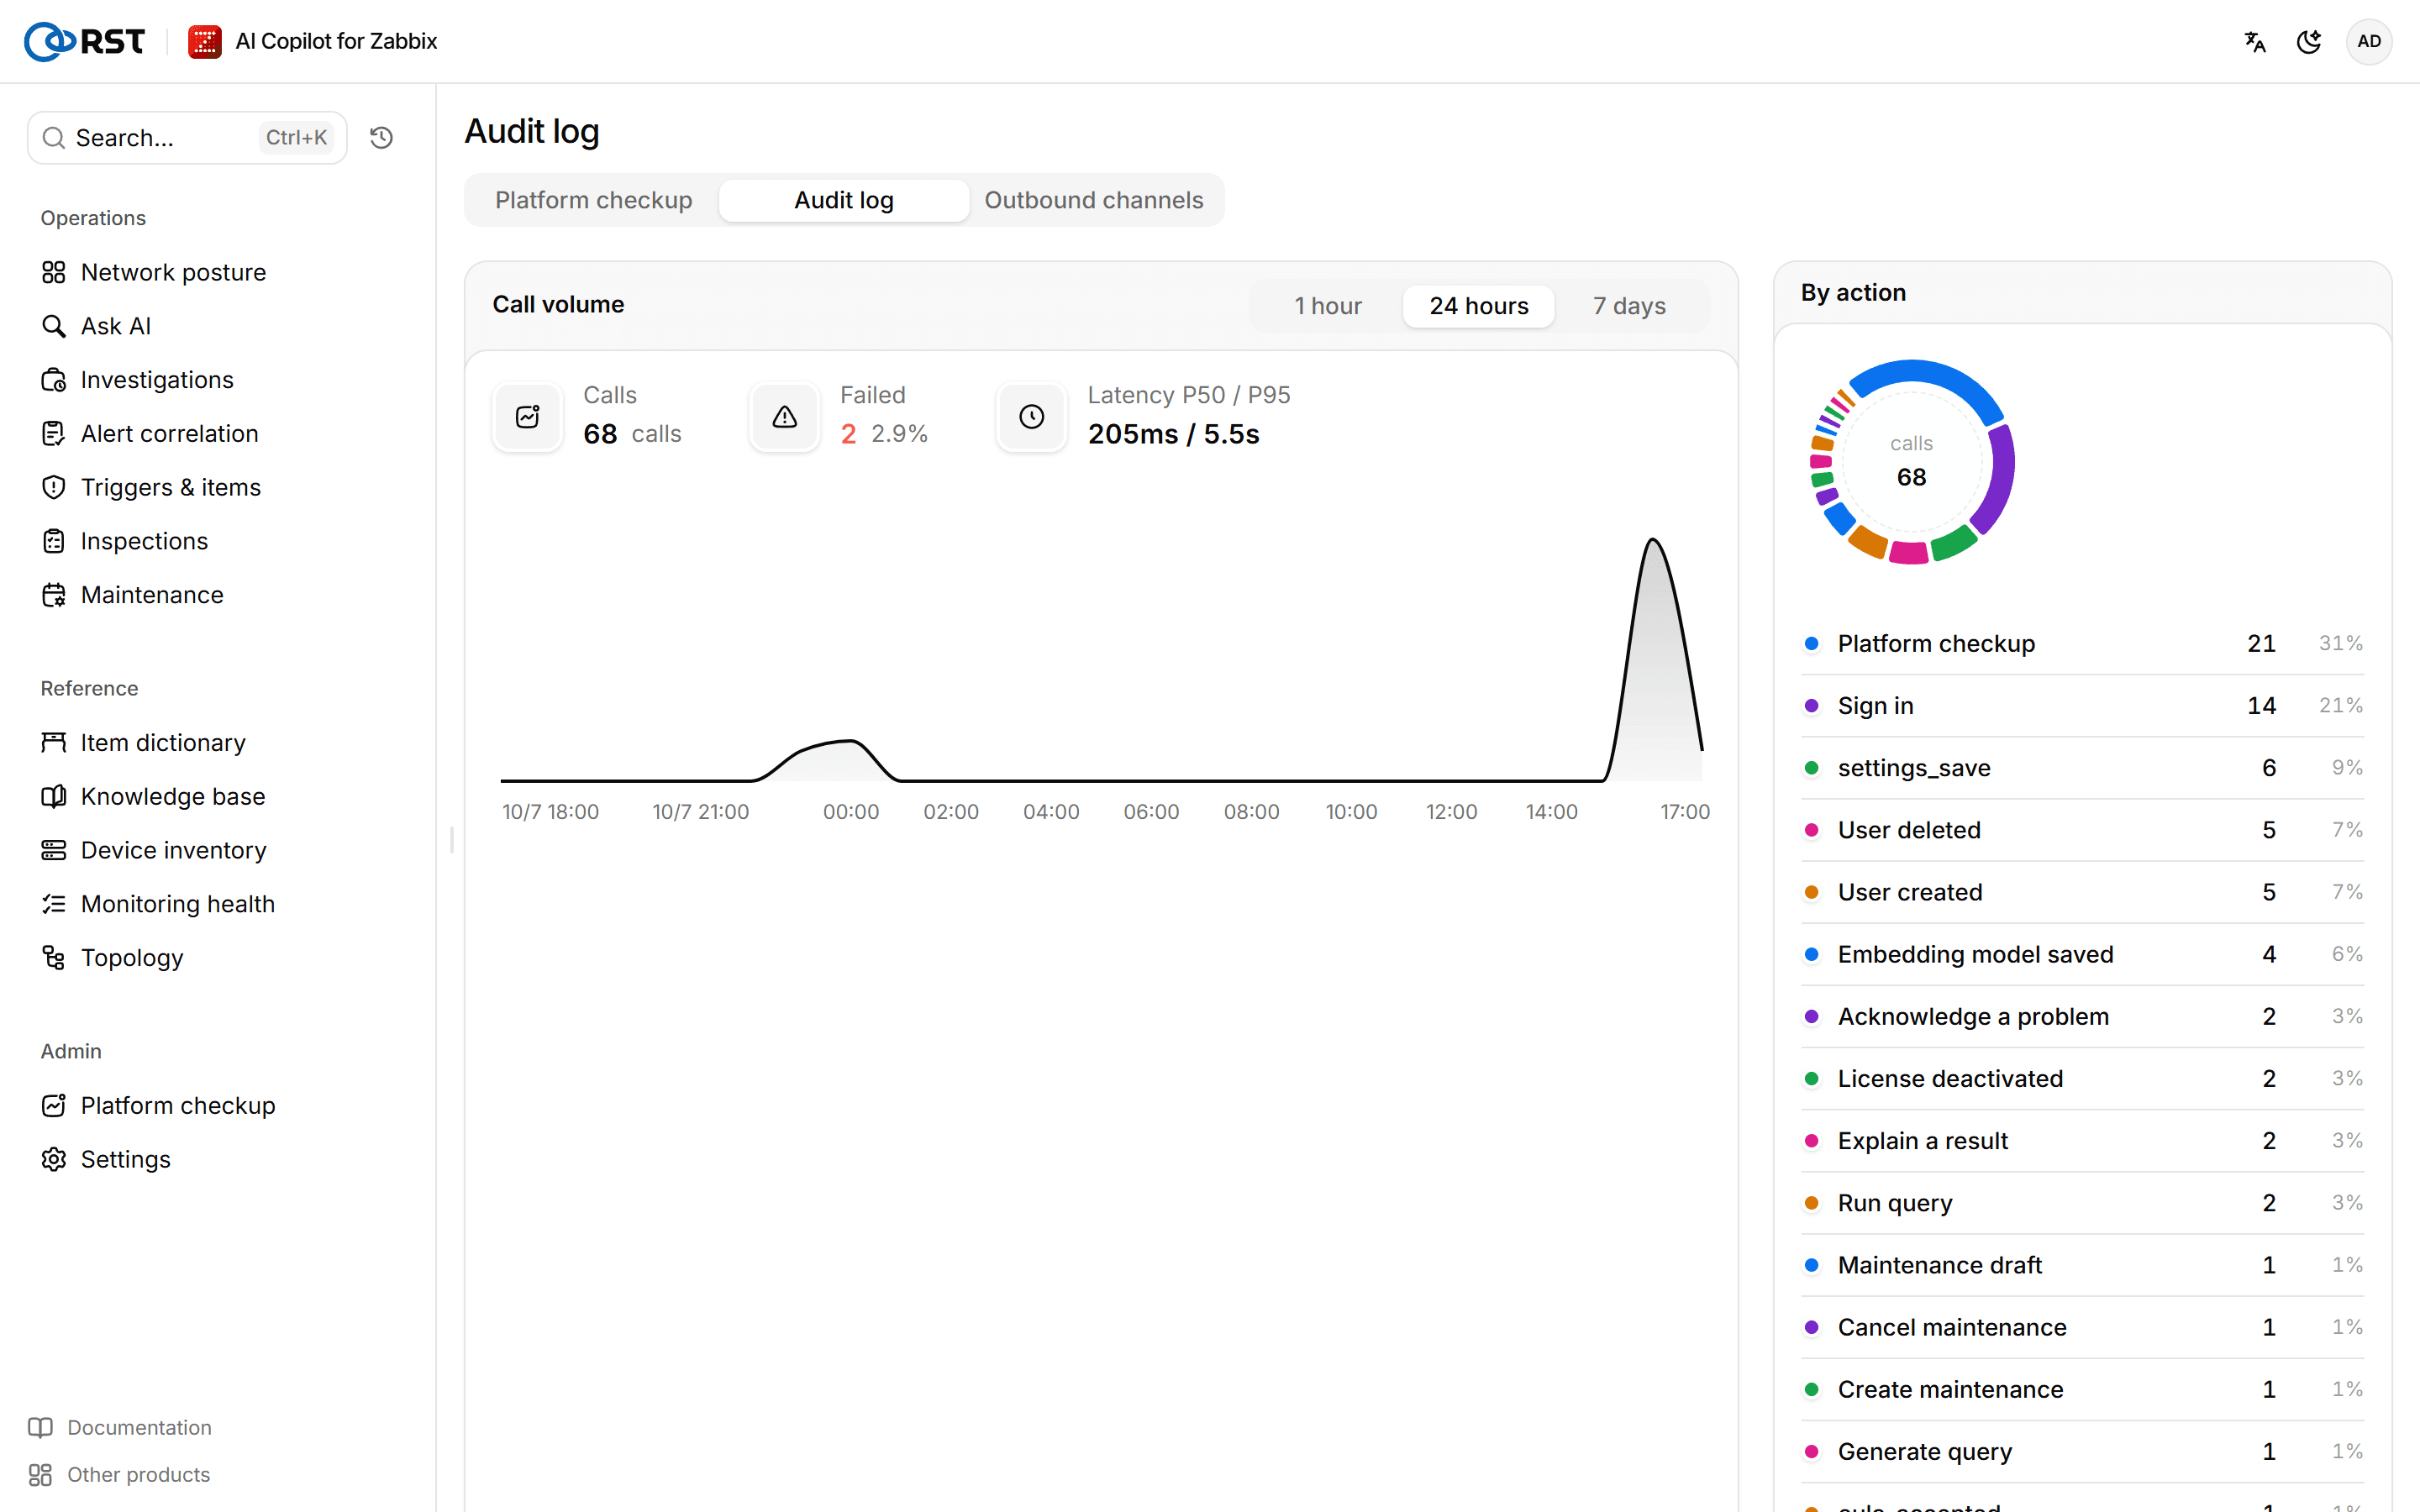The width and height of the screenshot is (2420, 1512).
Task: Click the Failed warning triangle icon
Action: click(785, 417)
